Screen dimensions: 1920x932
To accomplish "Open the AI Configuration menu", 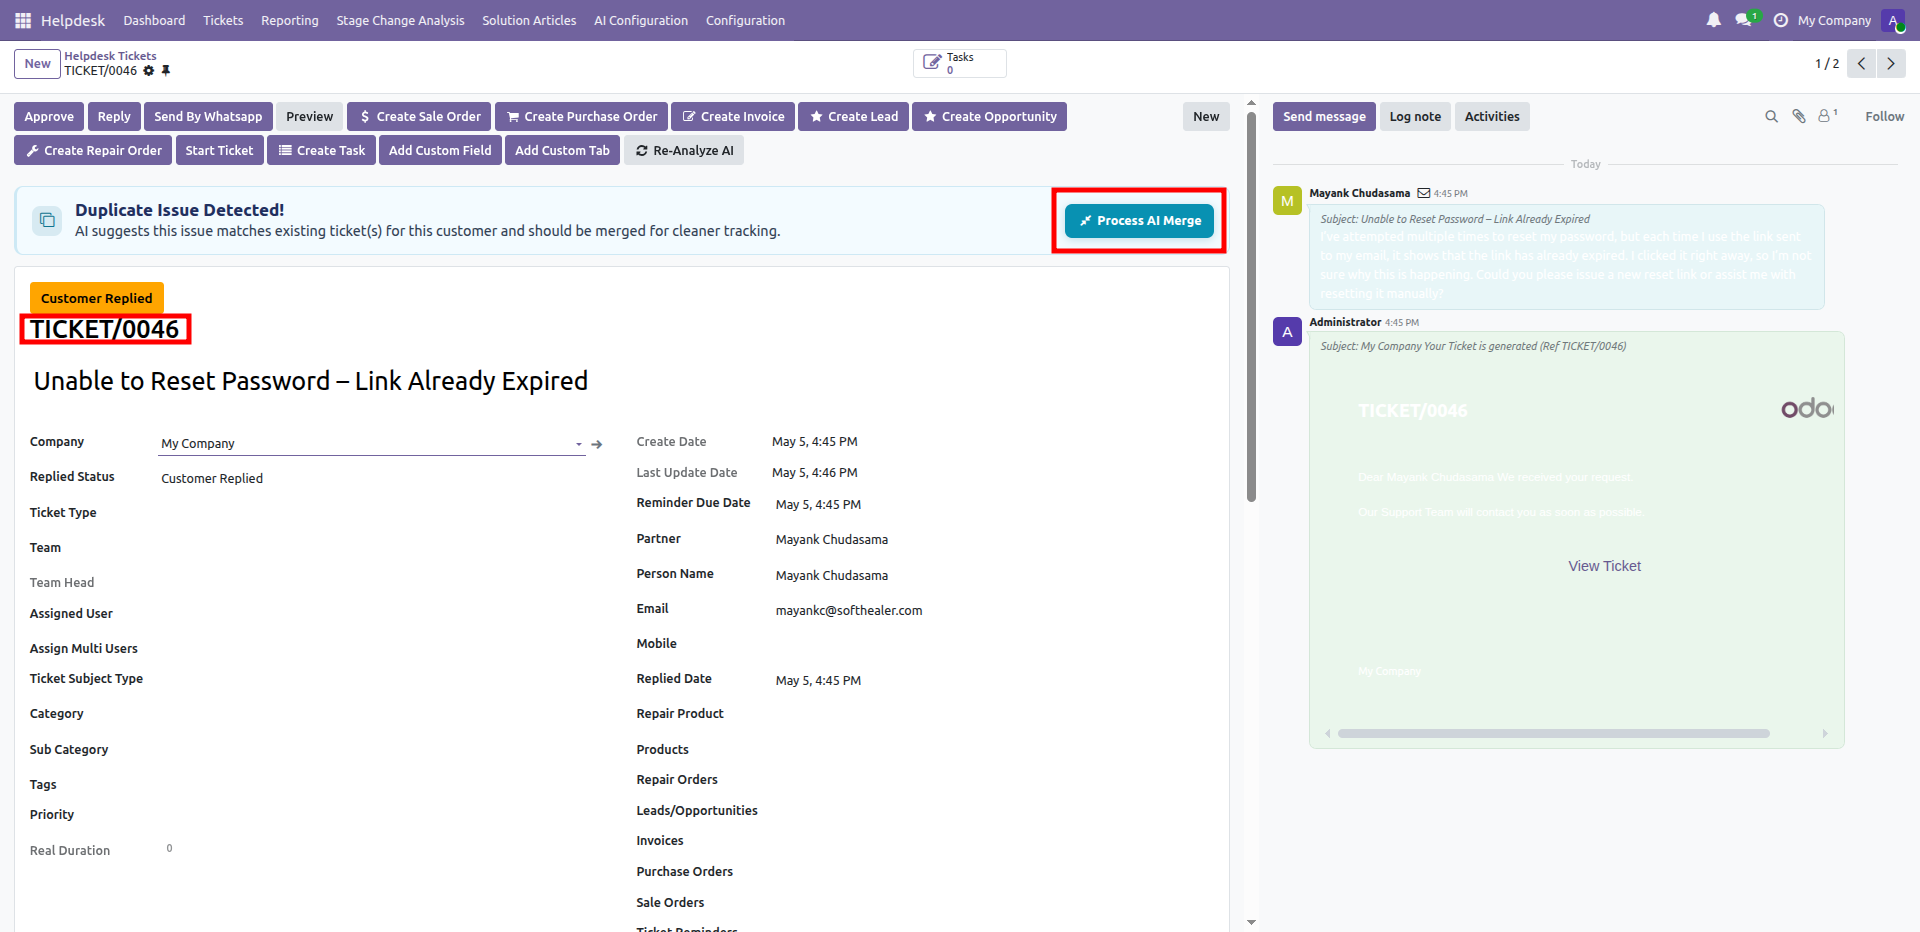I will [641, 20].
